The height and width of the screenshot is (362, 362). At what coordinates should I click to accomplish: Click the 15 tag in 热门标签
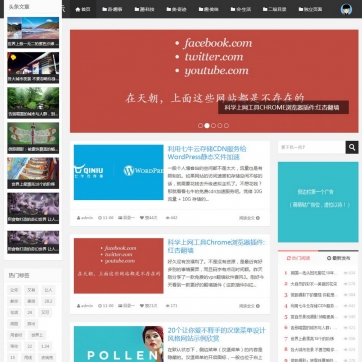pos(13,357)
